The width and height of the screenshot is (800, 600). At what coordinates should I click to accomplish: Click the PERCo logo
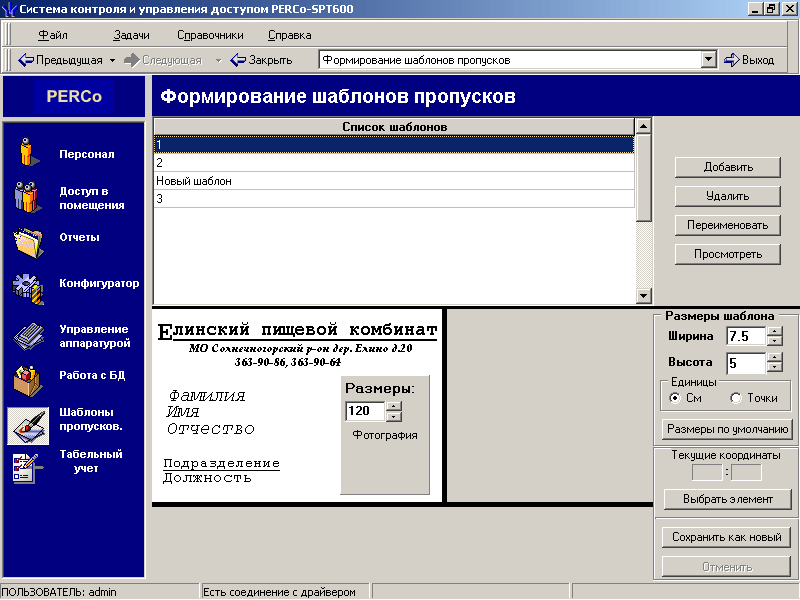click(x=74, y=96)
